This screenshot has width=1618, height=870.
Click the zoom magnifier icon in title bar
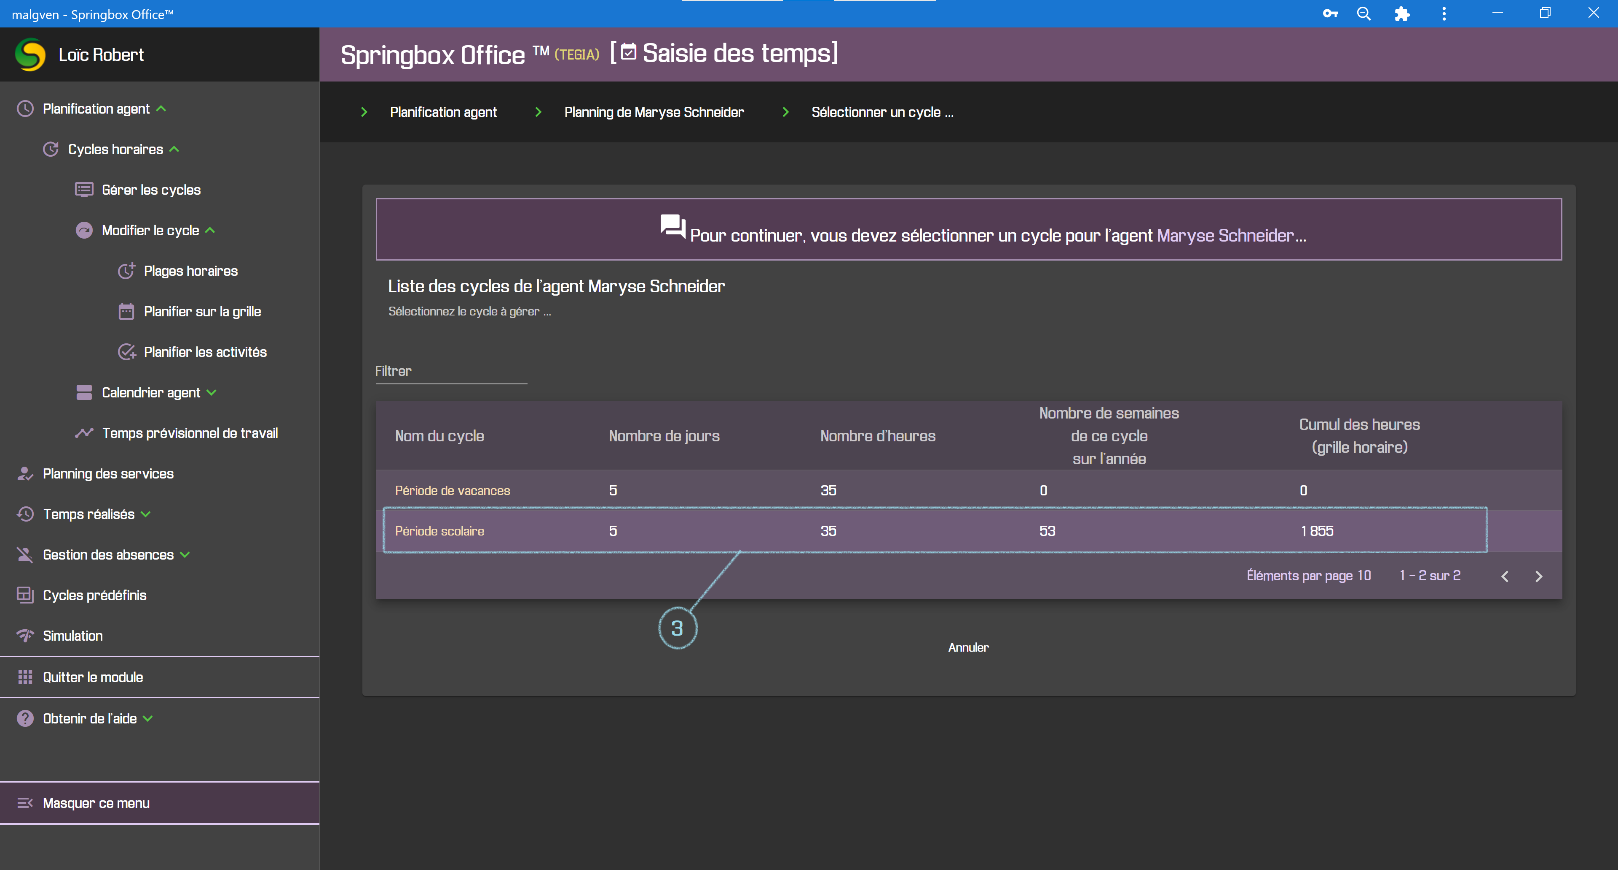tap(1364, 14)
